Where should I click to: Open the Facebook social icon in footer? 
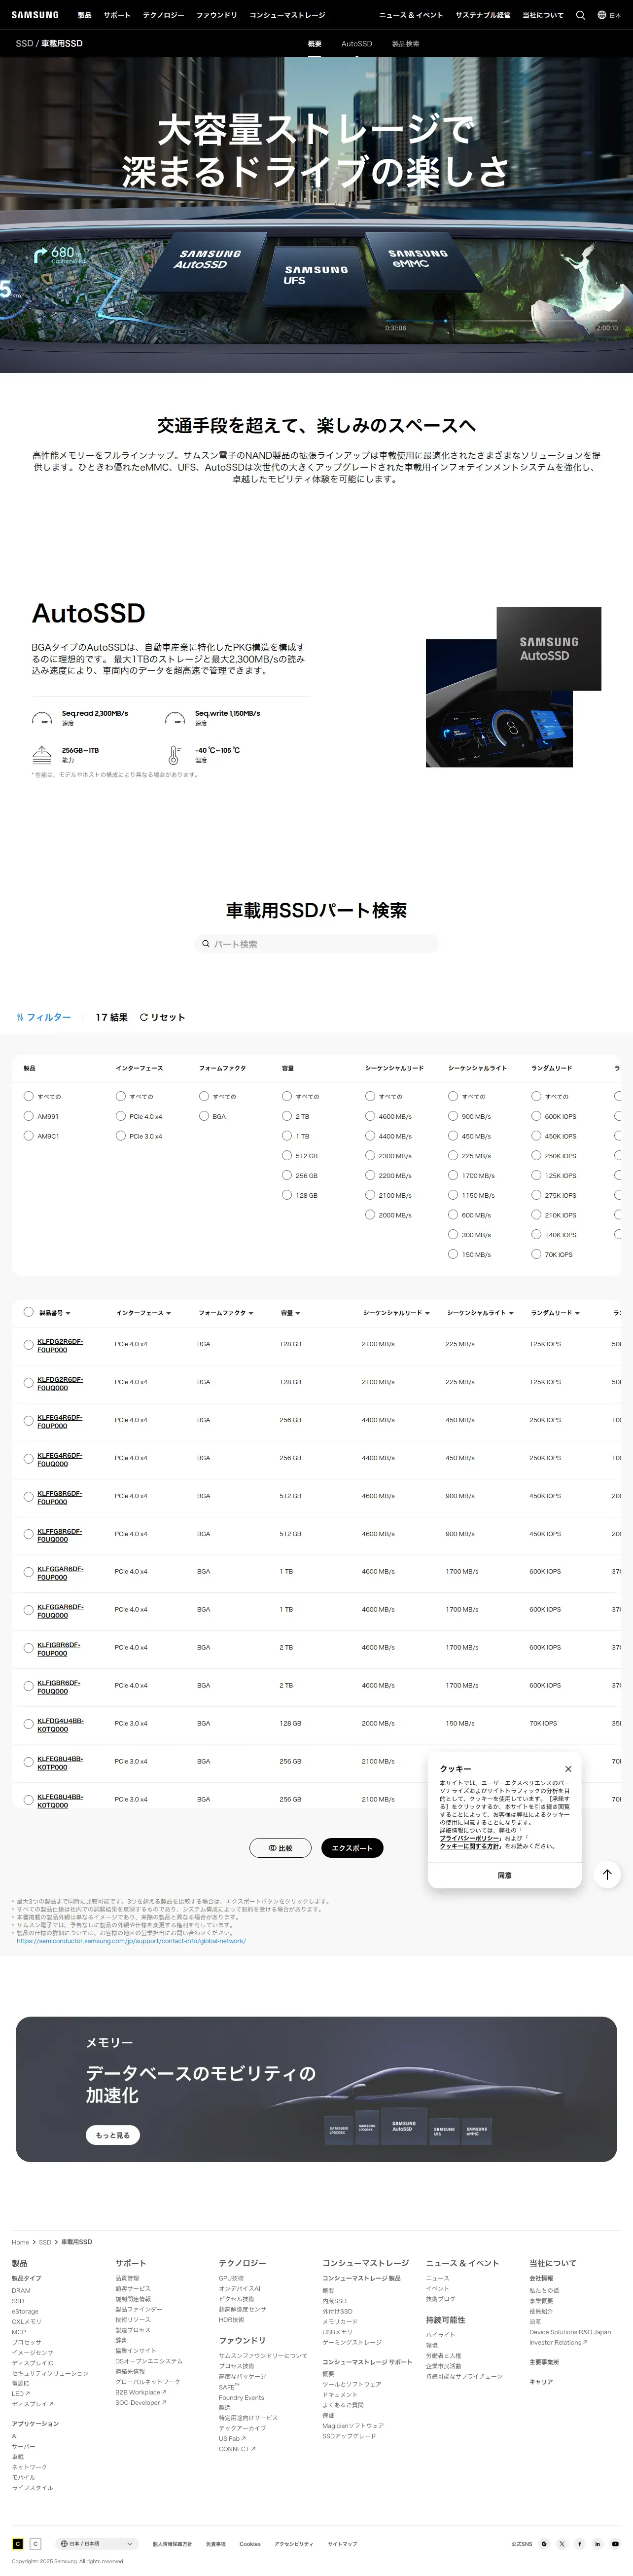point(580,2544)
